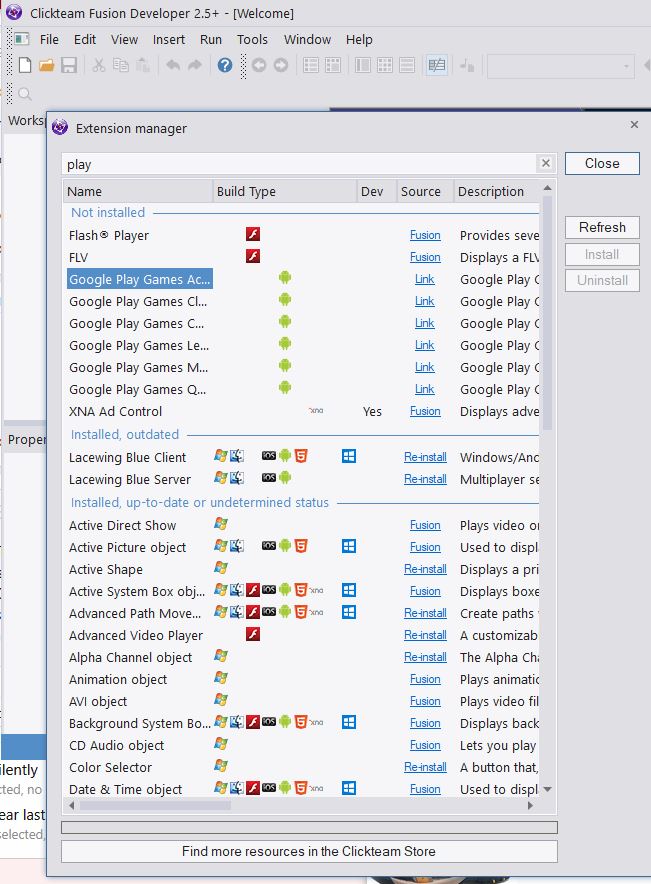Screen dimensions: 651x884
Task: Click HTML5 icon in Lacewing Blue Client row
Action: 301,457
